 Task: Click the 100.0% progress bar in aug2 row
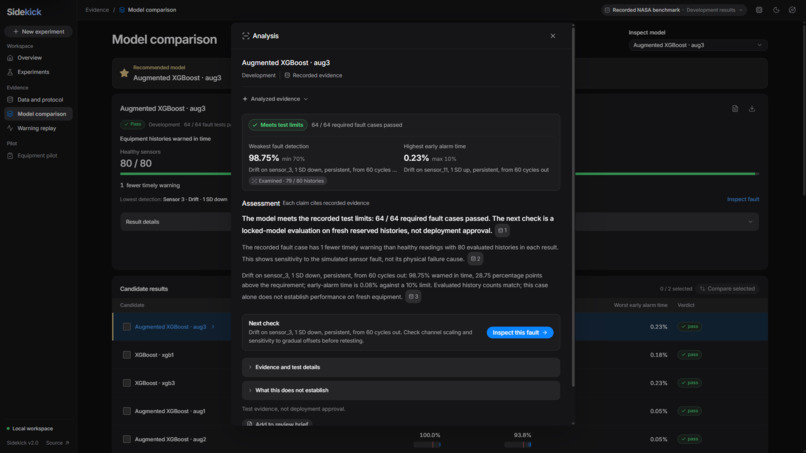(x=428, y=445)
